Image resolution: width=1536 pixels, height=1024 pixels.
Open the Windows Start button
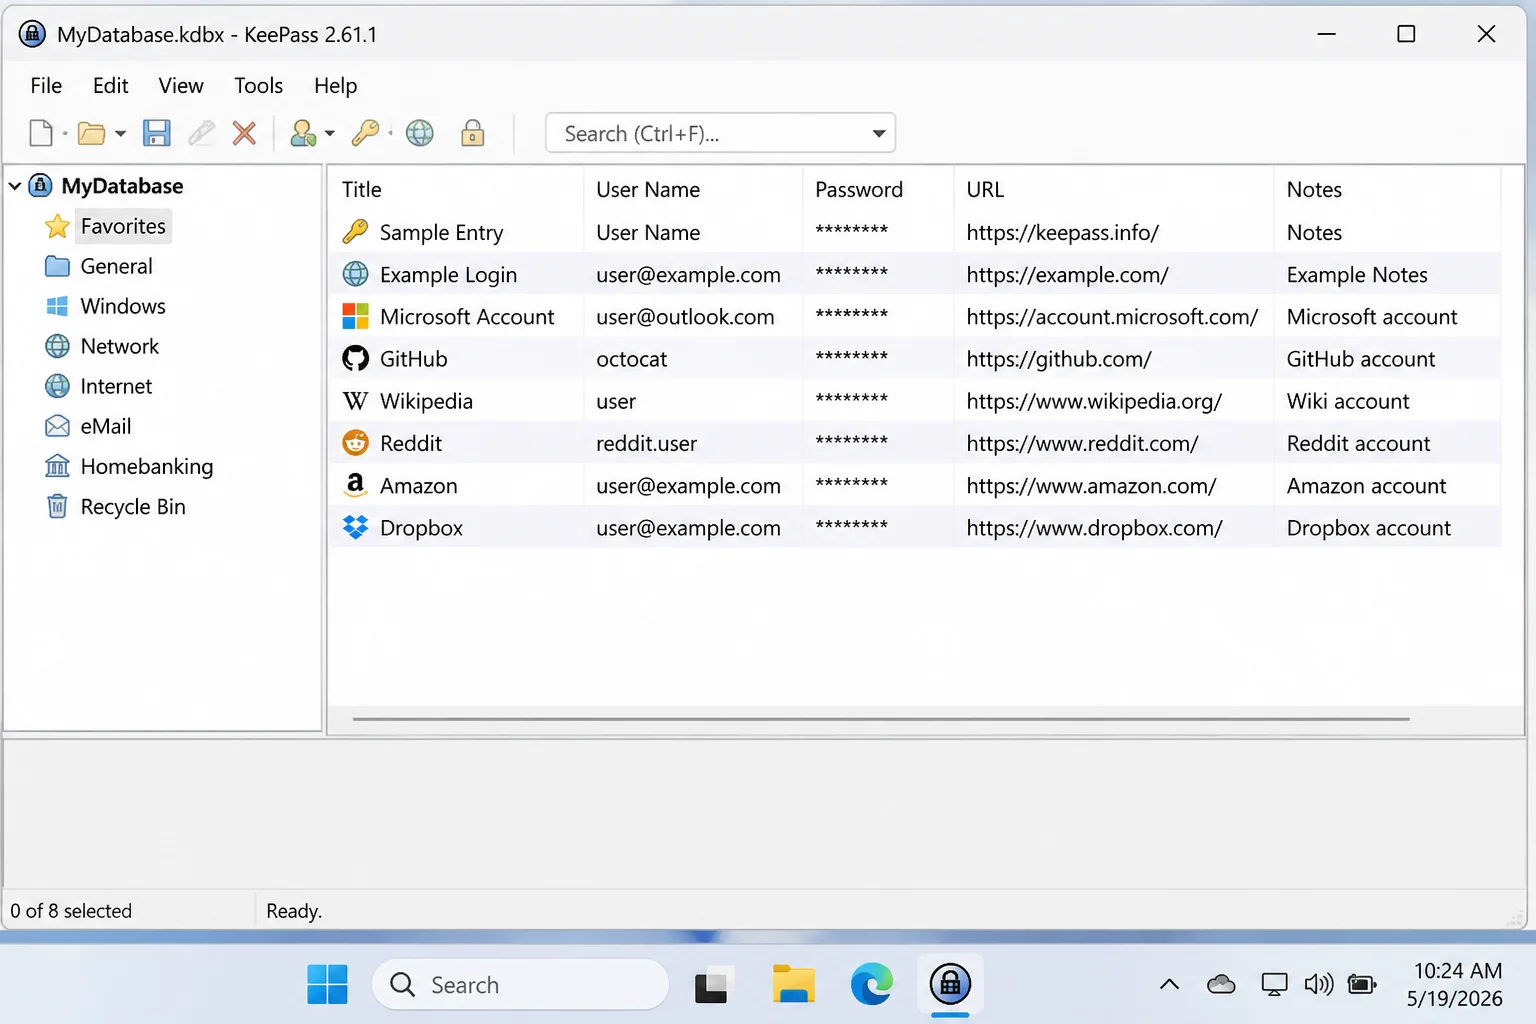327,985
